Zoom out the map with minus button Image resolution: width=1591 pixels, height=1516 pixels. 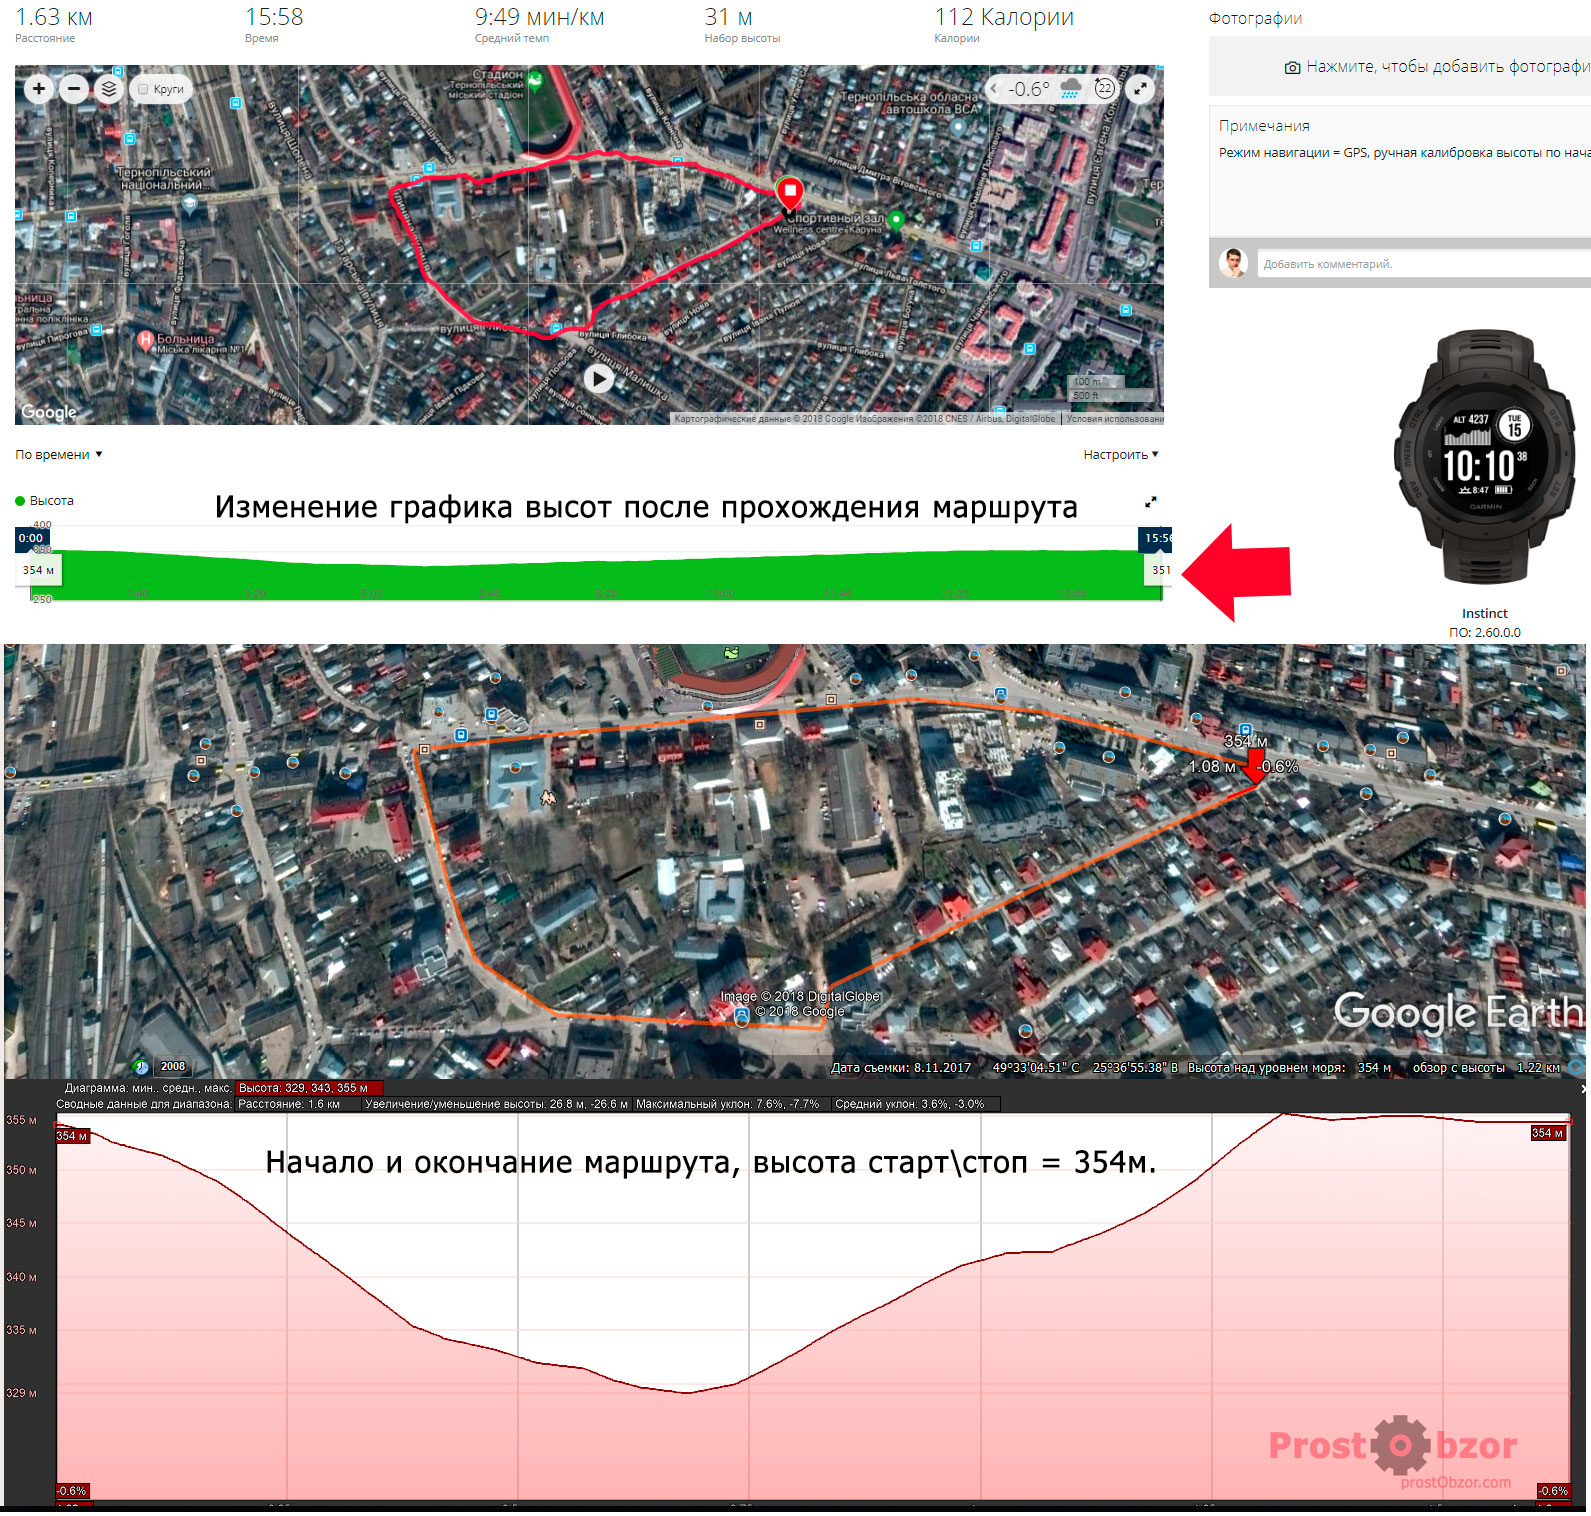click(x=74, y=89)
